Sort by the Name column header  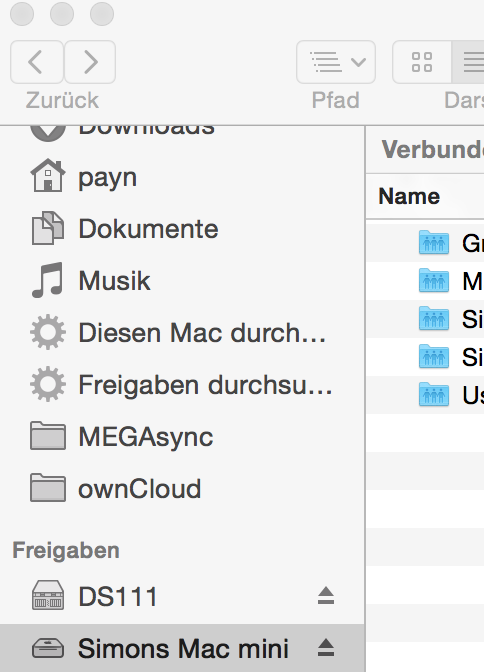[x=409, y=197]
